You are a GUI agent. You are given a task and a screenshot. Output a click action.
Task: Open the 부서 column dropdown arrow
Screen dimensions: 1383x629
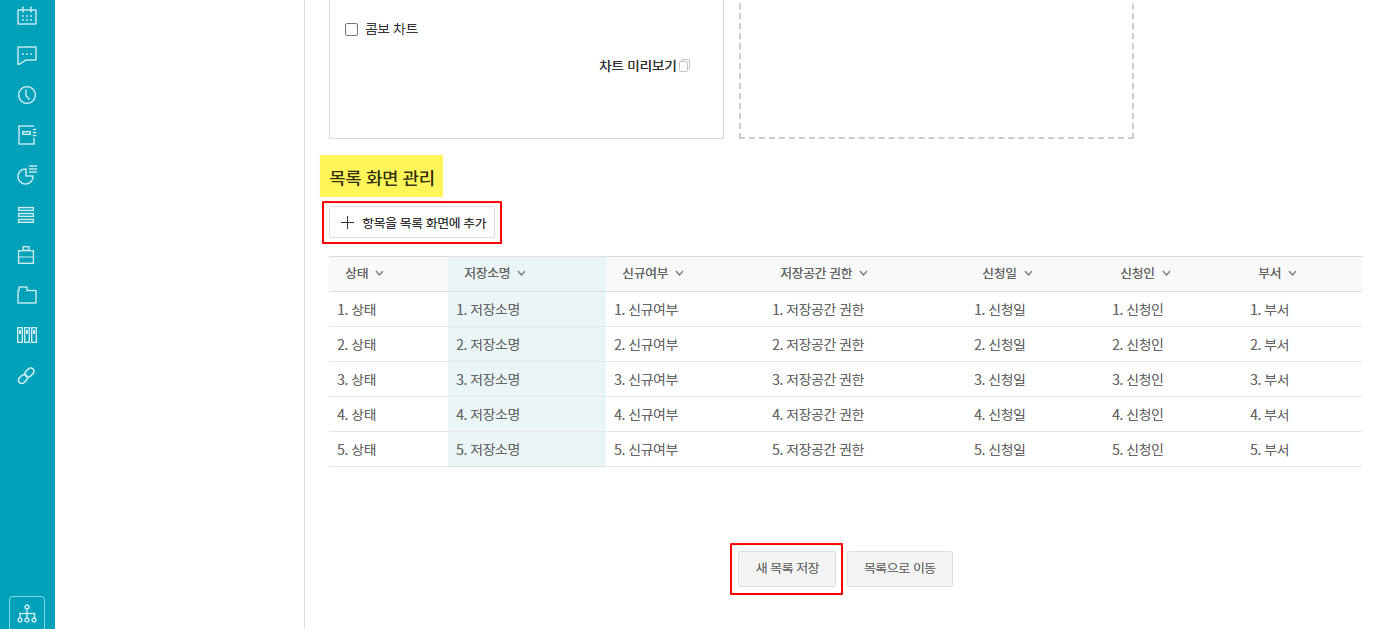(x=1292, y=274)
